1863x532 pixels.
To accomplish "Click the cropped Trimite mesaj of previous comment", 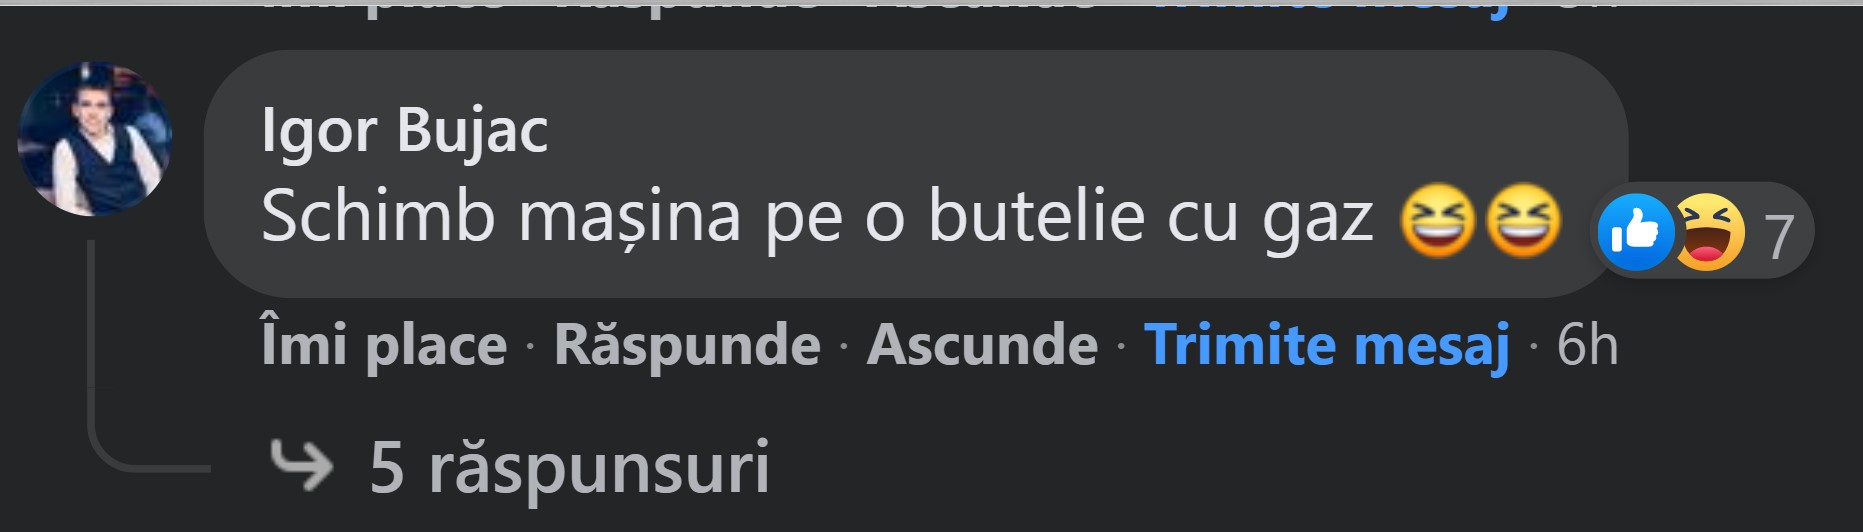I will 1326,8.
